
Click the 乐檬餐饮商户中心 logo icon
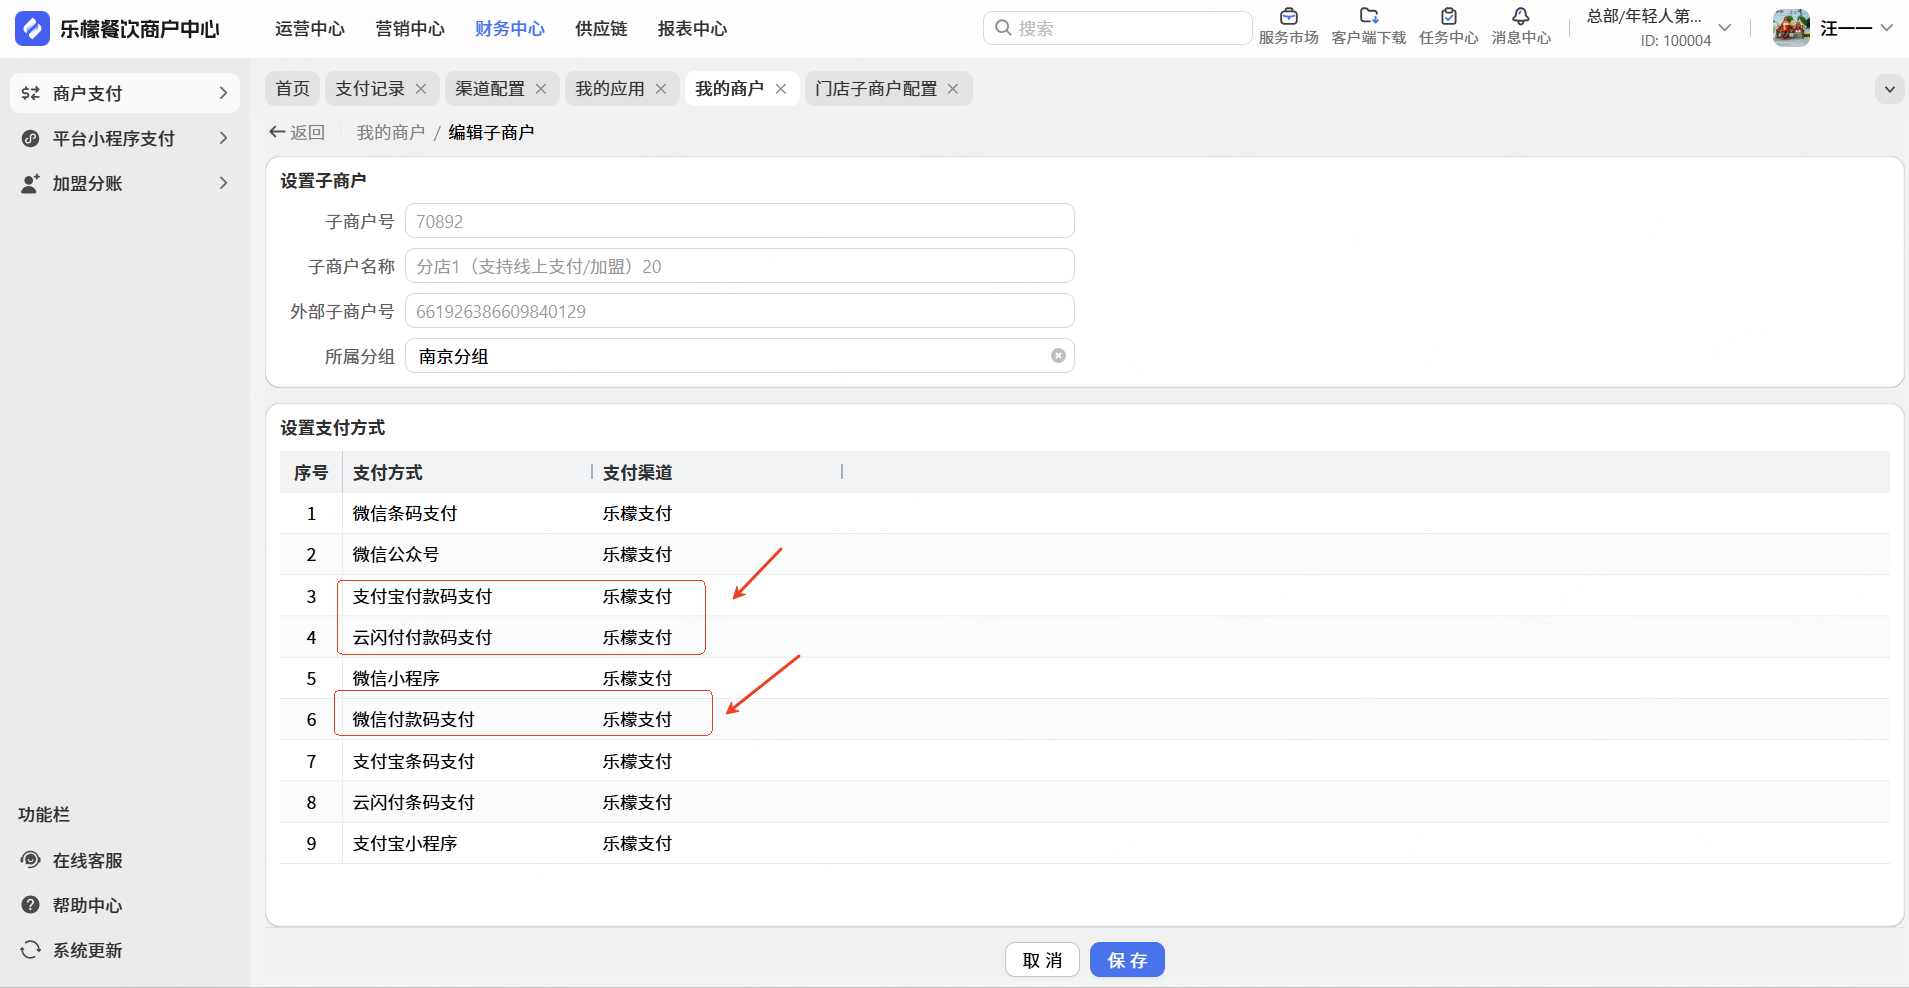(32, 28)
